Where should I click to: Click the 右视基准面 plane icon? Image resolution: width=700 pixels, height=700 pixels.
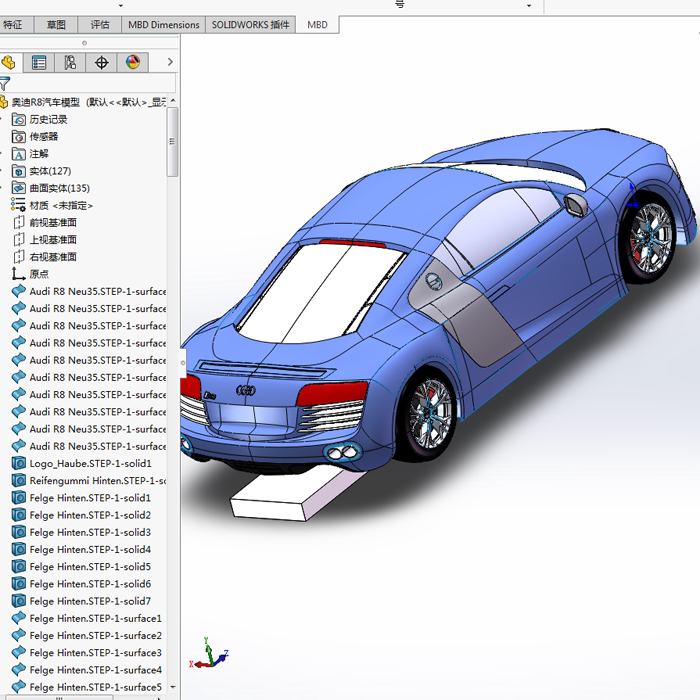coord(19,257)
